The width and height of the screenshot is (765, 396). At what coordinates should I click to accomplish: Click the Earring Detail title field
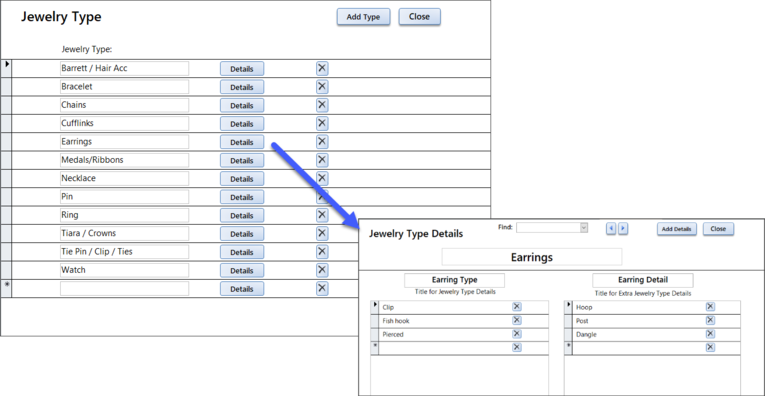[643, 280]
